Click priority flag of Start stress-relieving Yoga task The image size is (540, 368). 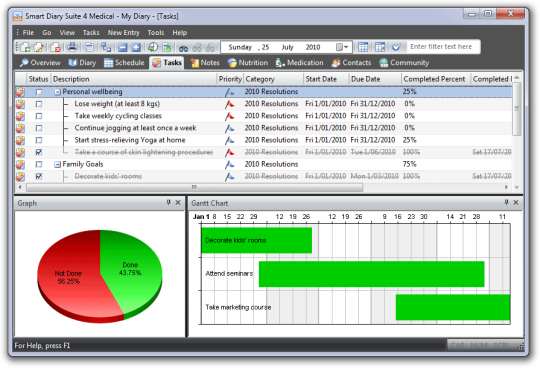click(x=229, y=140)
